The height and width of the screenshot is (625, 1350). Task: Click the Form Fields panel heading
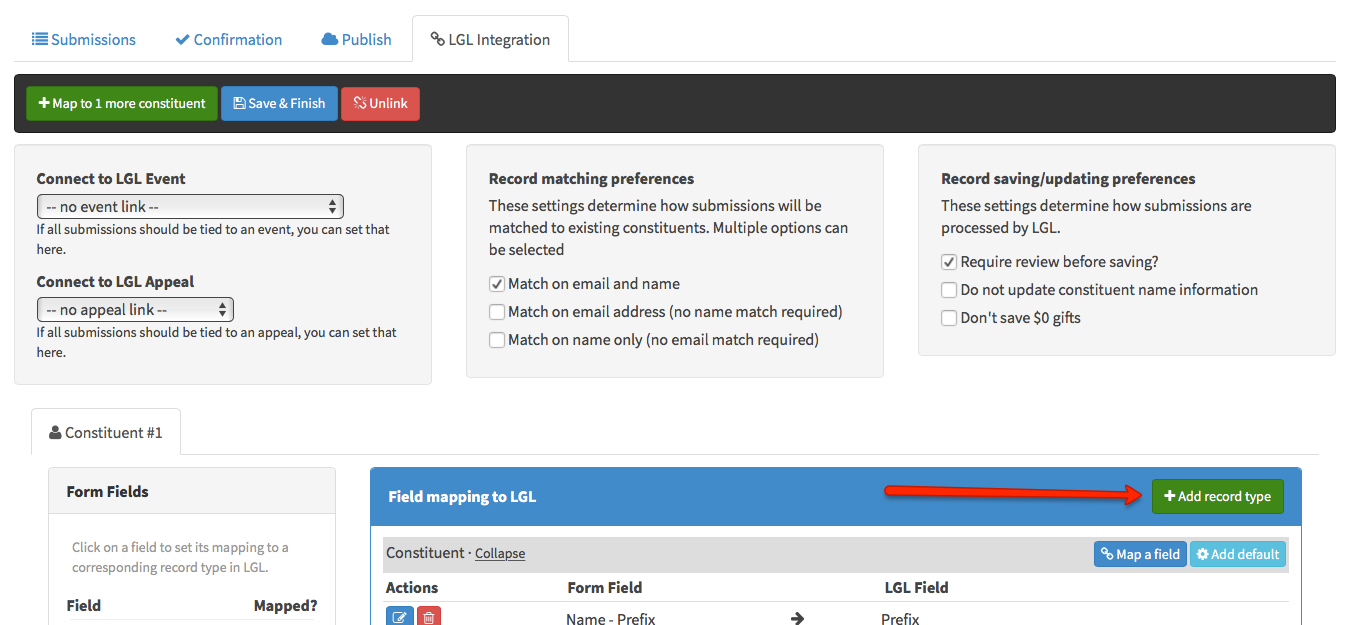pyautogui.click(x=108, y=492)
